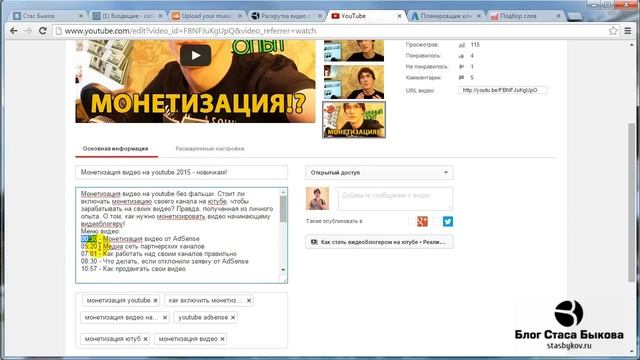
Task: Edit the video title field
Action: coord(181,172)
